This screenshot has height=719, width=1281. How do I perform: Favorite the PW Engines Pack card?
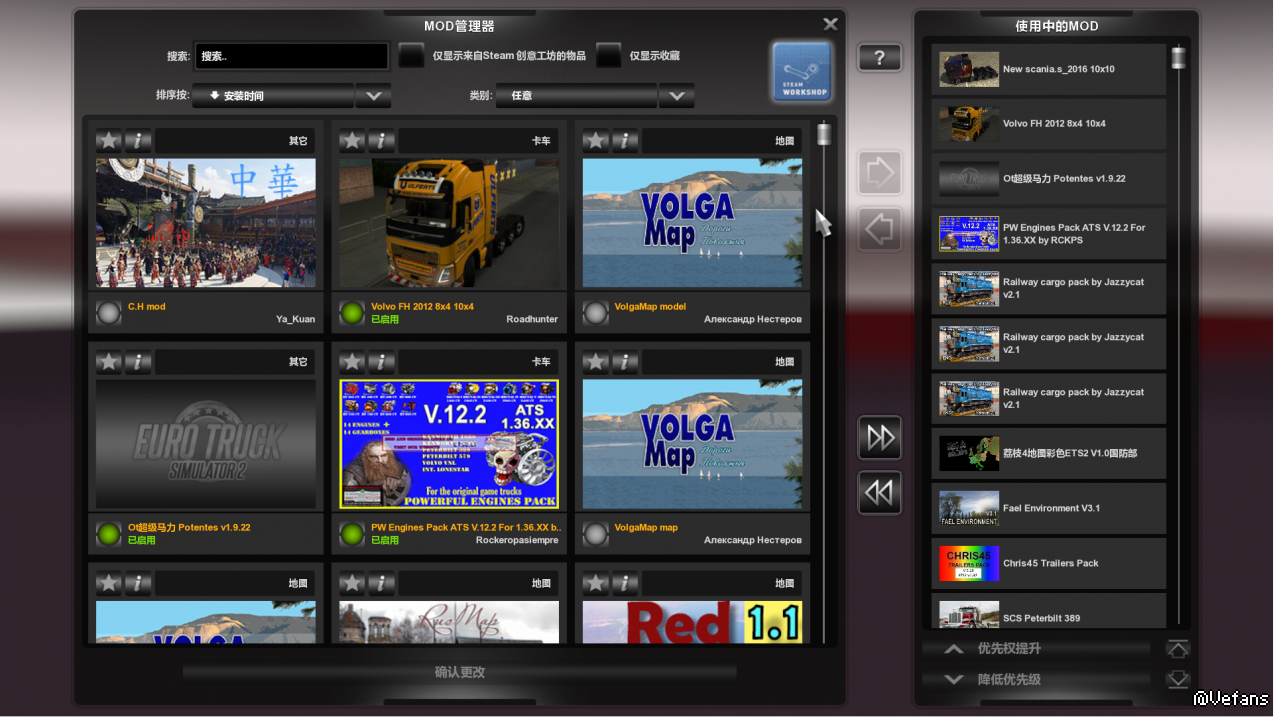point(352,361)
